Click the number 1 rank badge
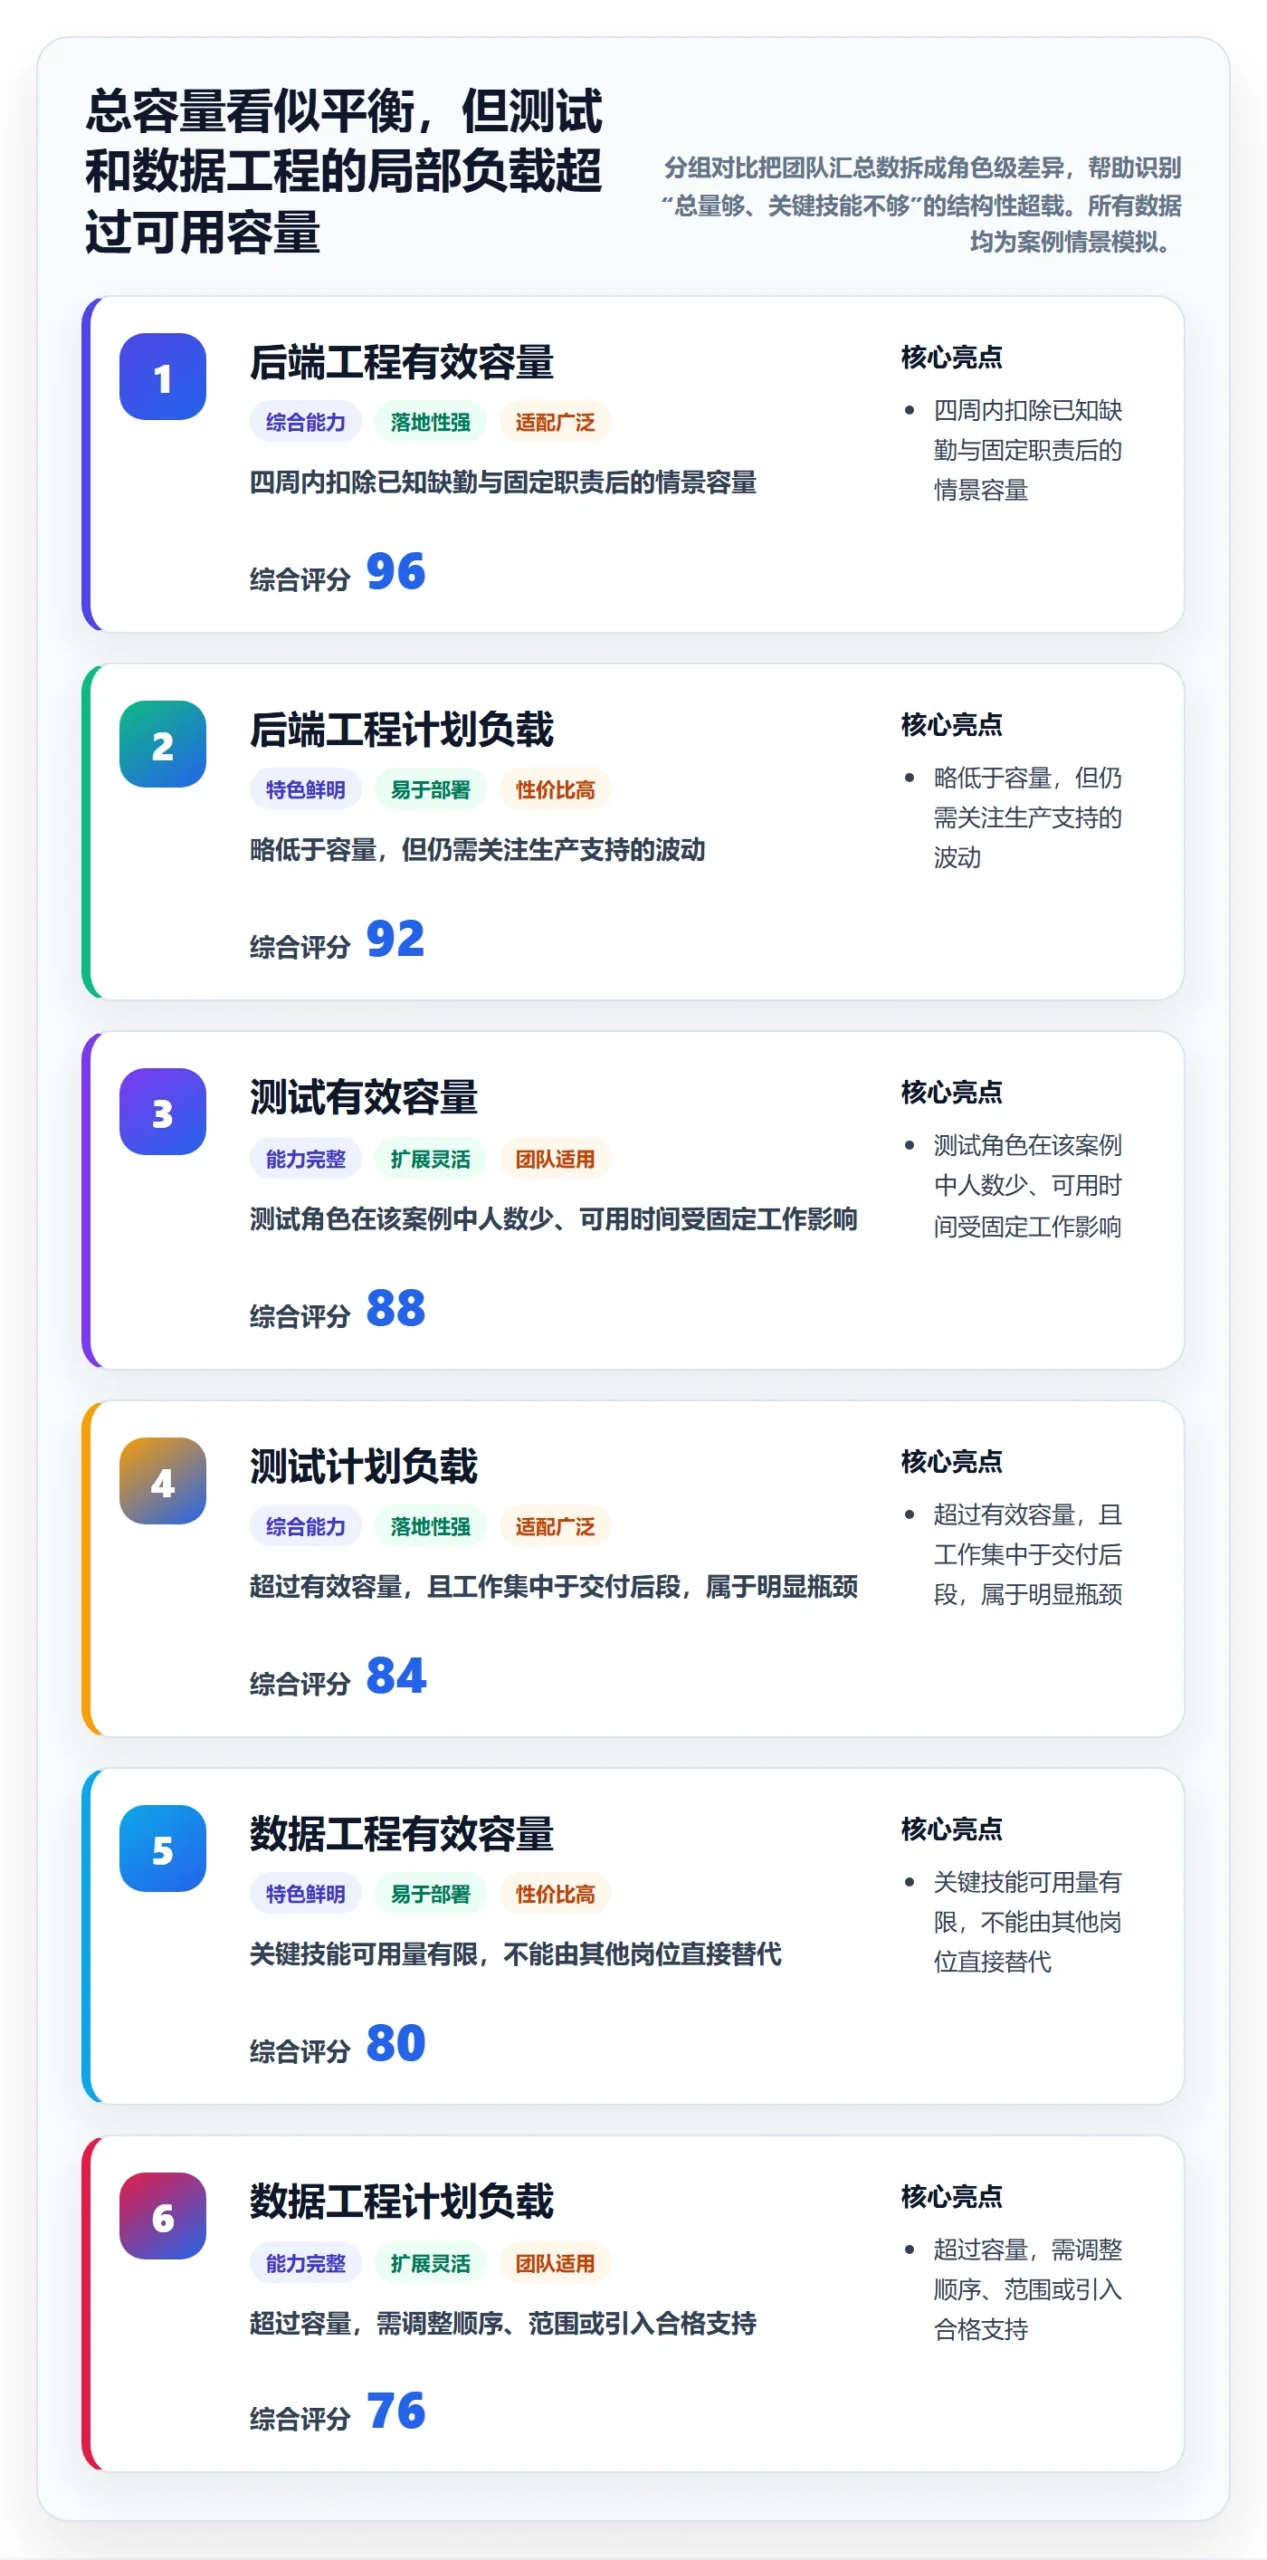Image resolution: width=1267 pixels, height=2560 pixels. pyautogui.click(x=162, y=376)
